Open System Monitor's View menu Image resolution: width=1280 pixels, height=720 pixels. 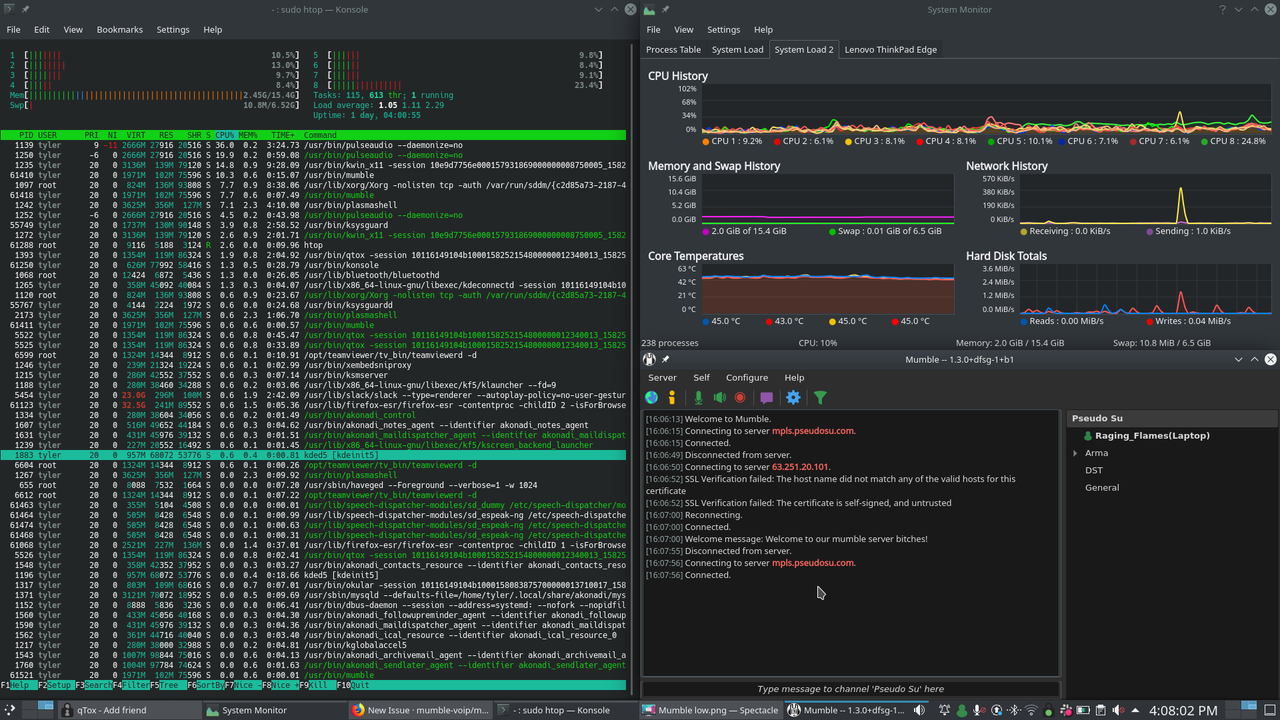[x=684, y=30]
